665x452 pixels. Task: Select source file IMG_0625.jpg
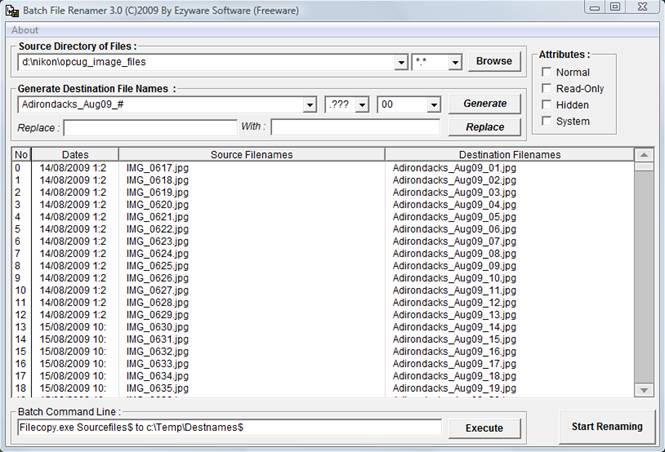tap(157, 266)
